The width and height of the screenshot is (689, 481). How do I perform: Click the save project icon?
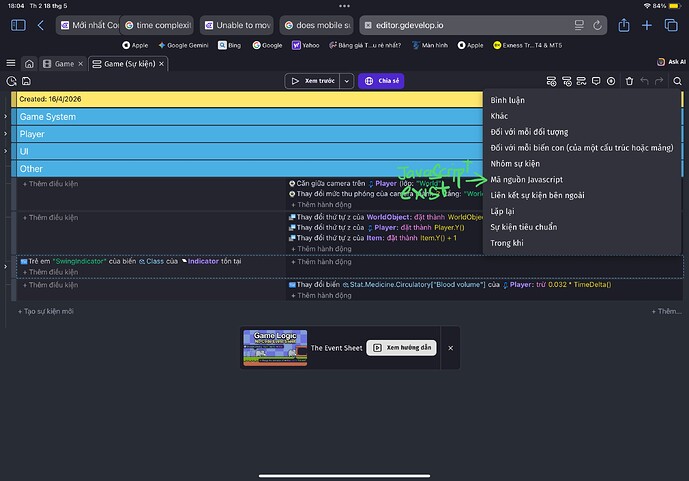(x=26, y=81)
